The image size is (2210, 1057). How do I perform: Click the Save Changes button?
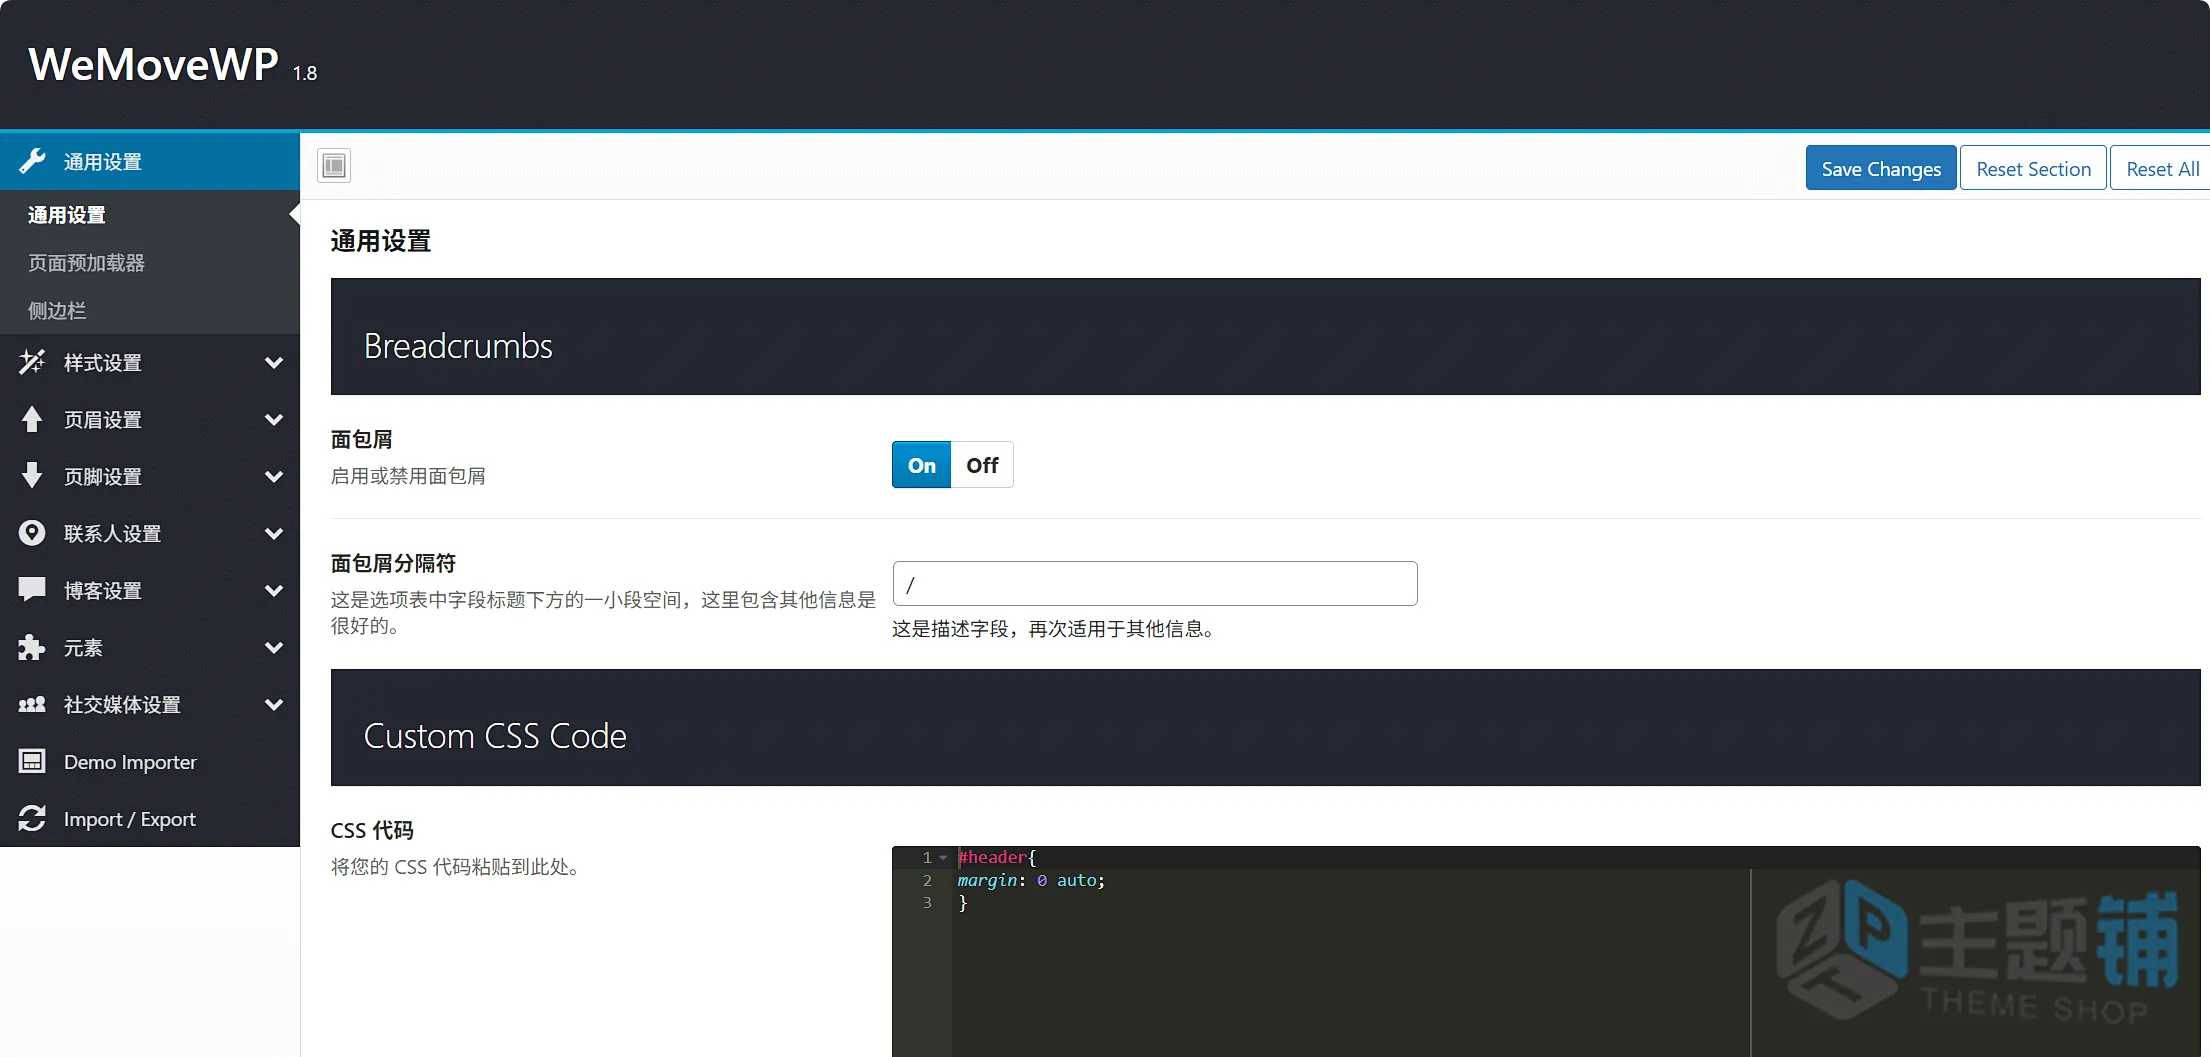pos(1881,169)
